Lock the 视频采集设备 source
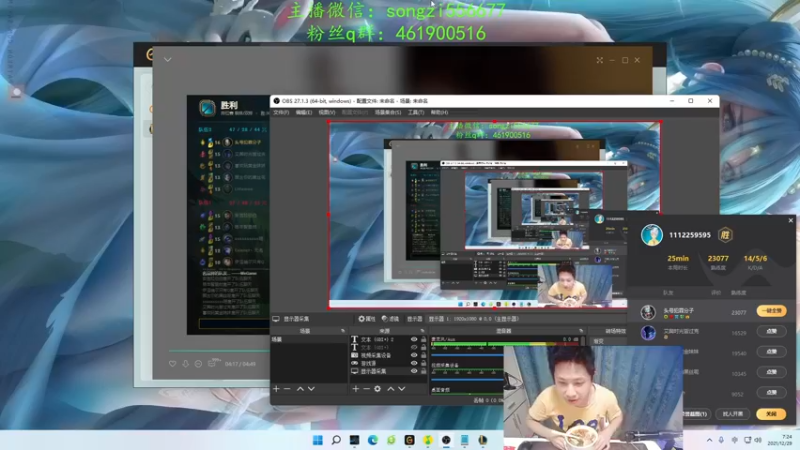Image resolution: width=800 pixels, height=450 pixels. 423,355
